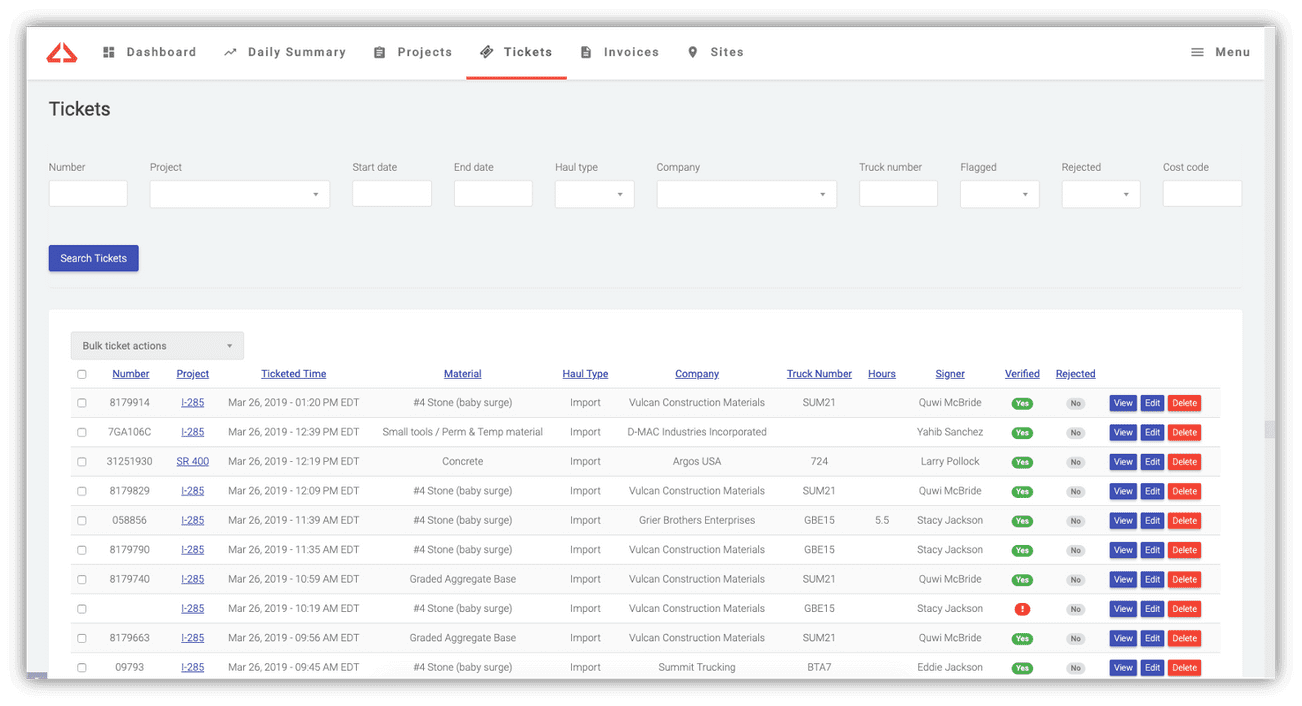The width and height of the screenshot is (1302, 706).
Task: Open the SR 400 project link
Action: [x=192, y=462]
